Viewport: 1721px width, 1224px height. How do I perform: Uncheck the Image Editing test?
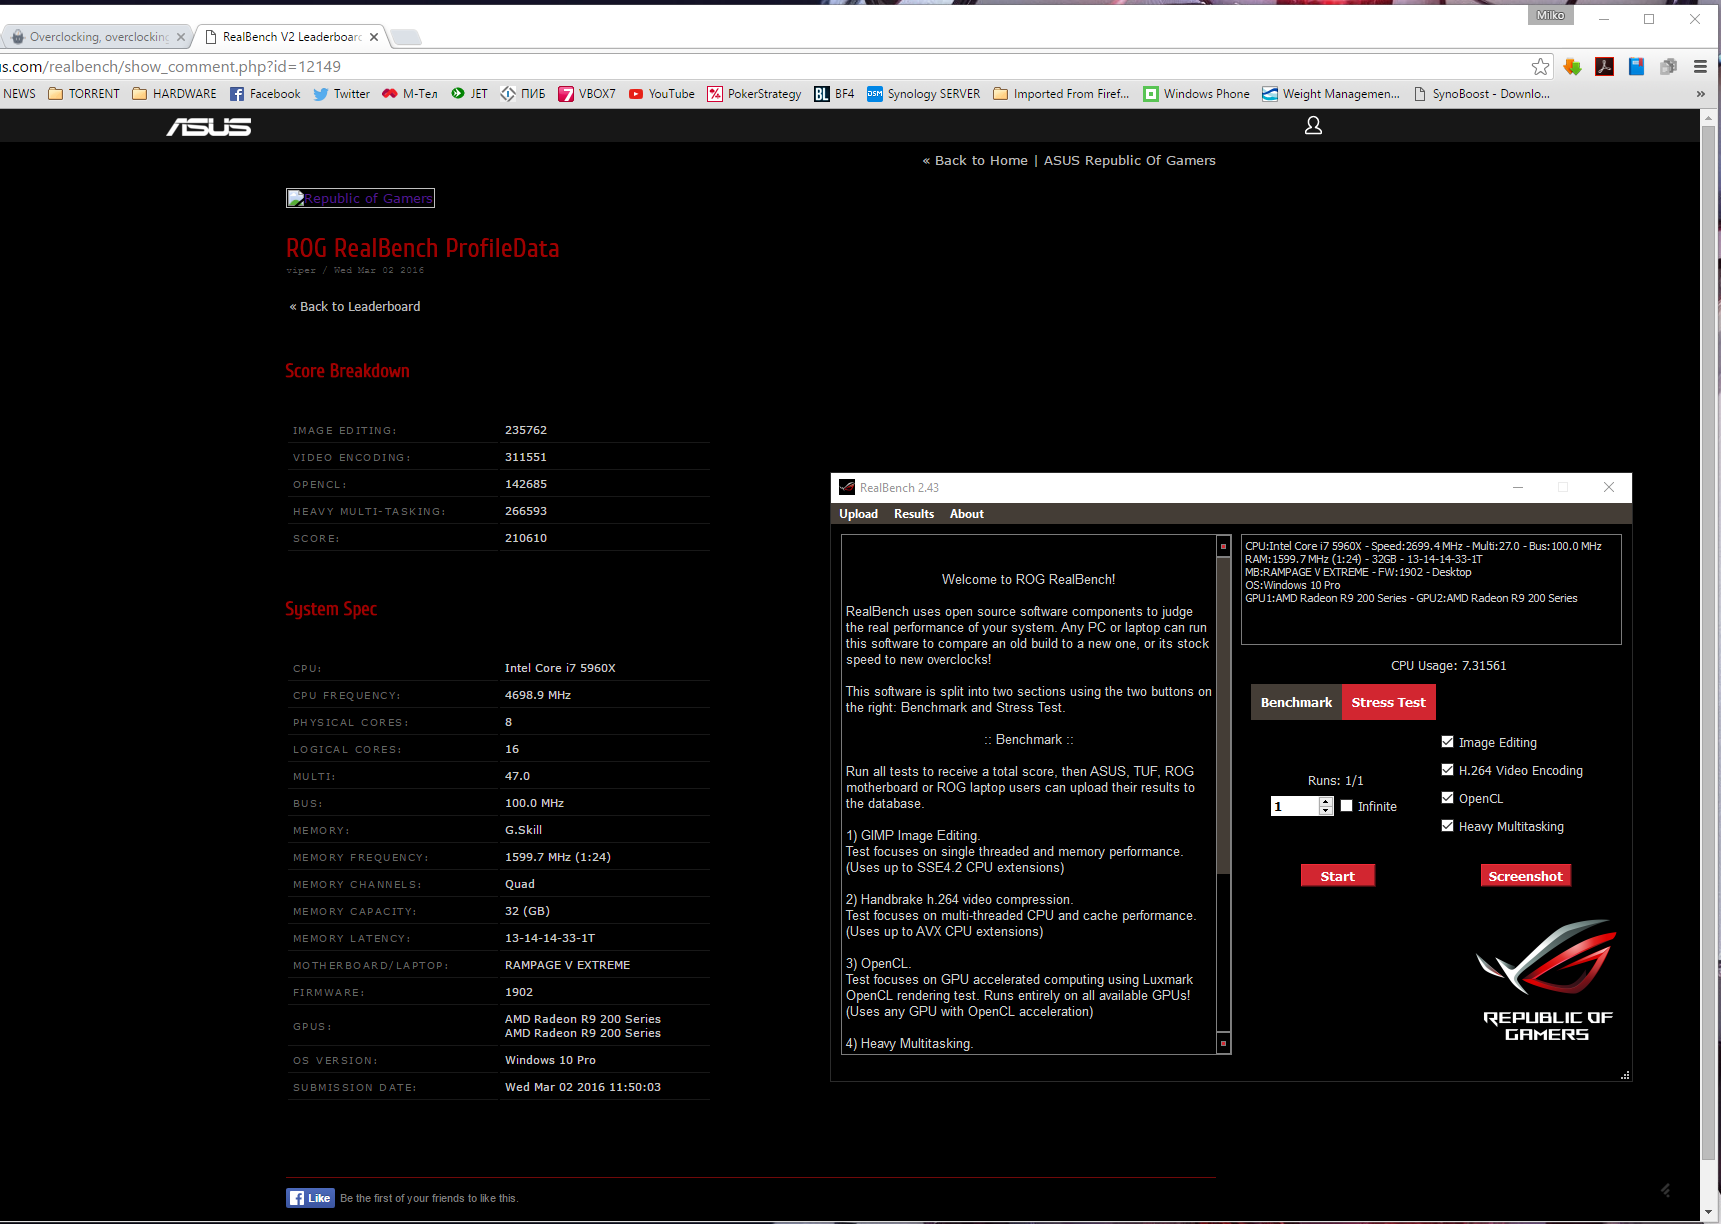tap(1447, 742)
